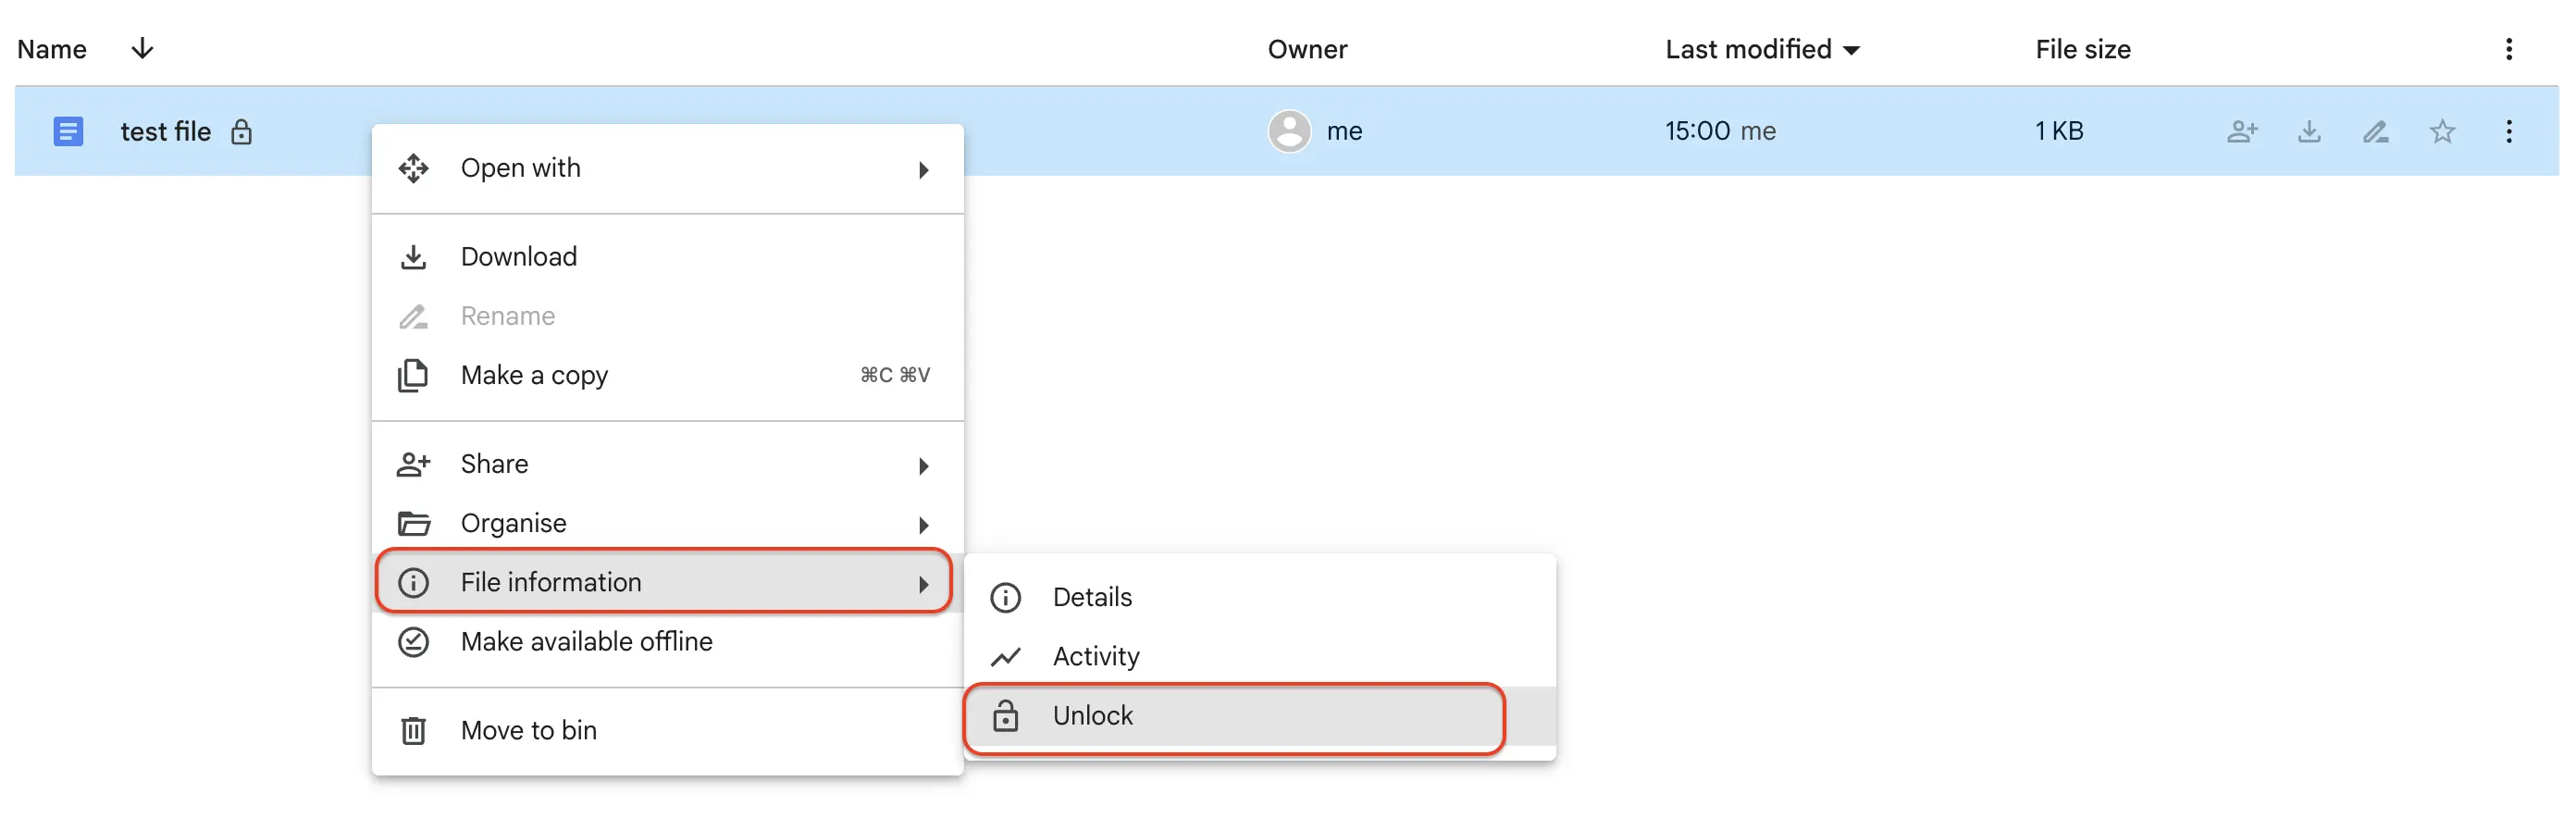Click the Move to bin trash icon
The height and width of the screenshot is (818, 2576).
tap(413, 731)
